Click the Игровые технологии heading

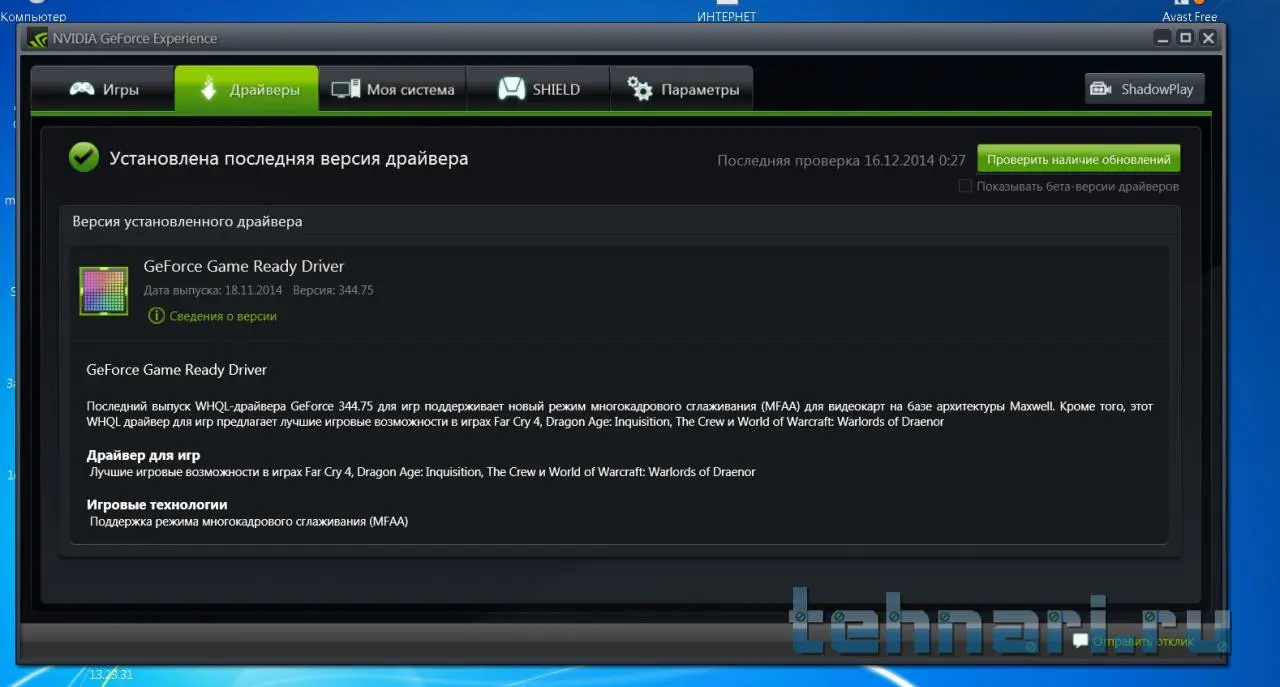(x=157, y=505)
